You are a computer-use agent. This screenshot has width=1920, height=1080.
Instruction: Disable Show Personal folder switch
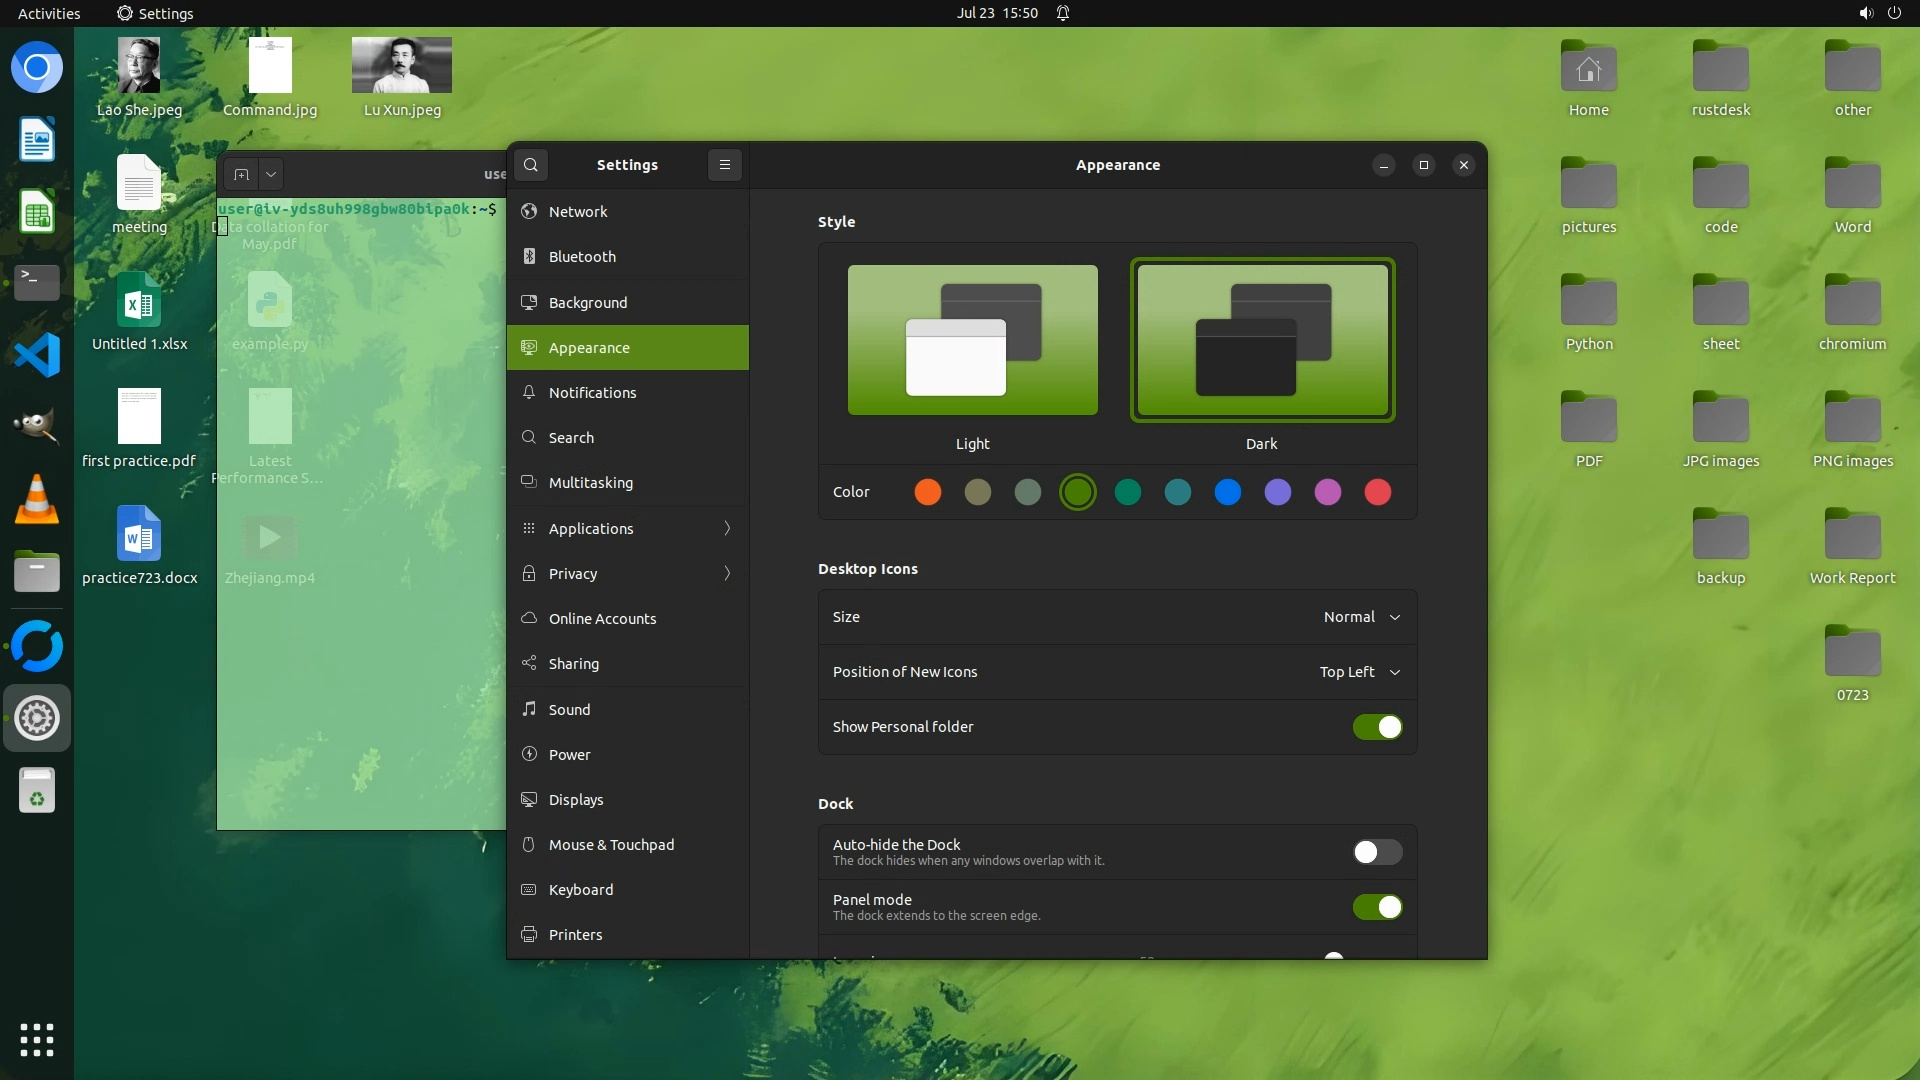[1377, 727]
